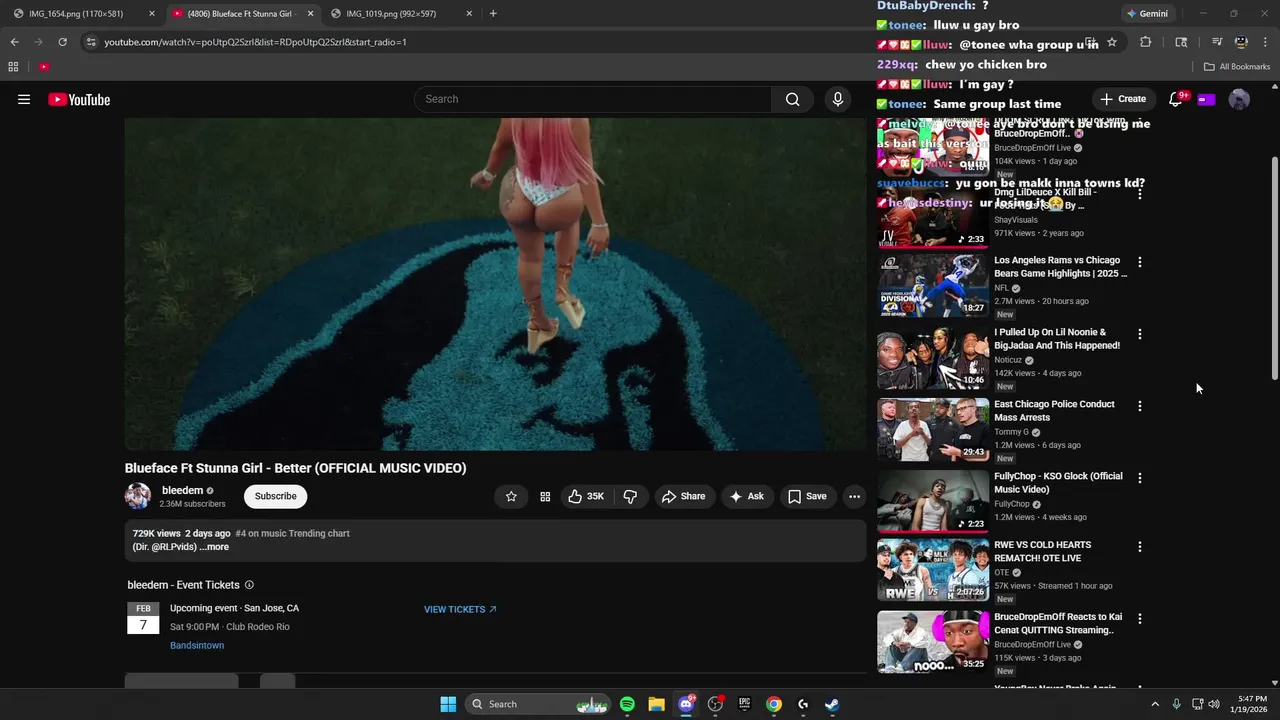Viewport: 1280px width, 720px height.
Task: Open options for BruceDropEmOff Reacts to Kai video
Action: click(1139, 619)
